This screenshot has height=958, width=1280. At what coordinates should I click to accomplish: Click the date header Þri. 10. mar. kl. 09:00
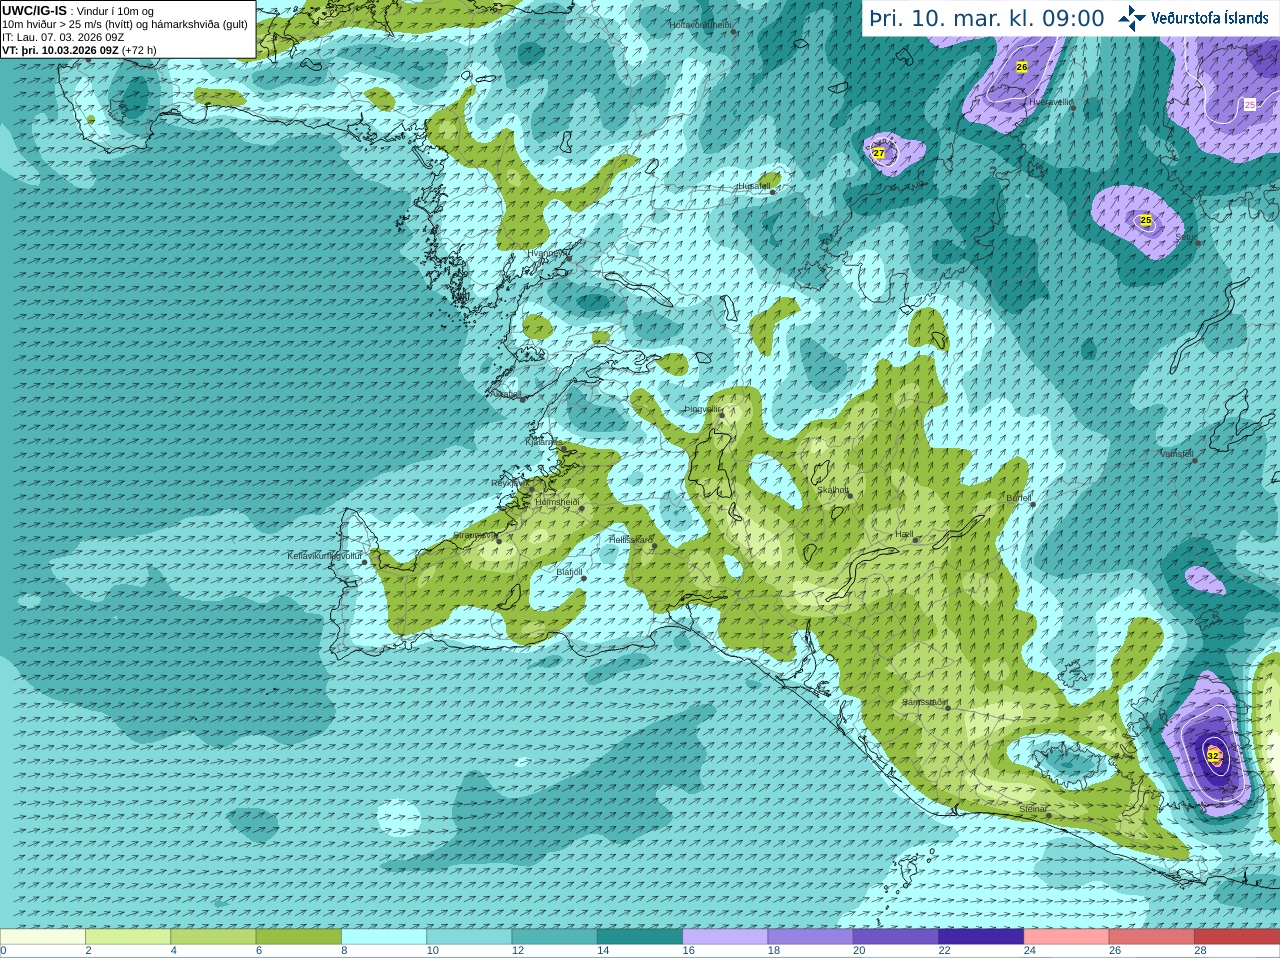pos(987,18)
